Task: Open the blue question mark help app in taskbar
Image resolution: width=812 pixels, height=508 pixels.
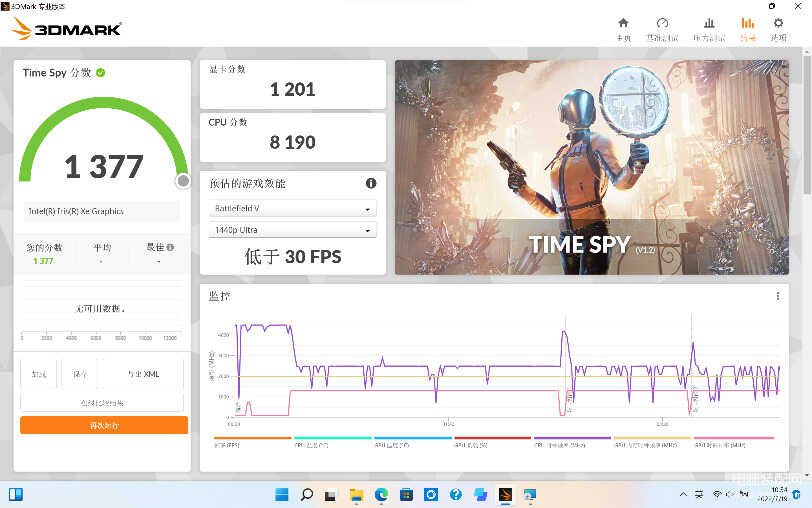Action: point(456,495)
